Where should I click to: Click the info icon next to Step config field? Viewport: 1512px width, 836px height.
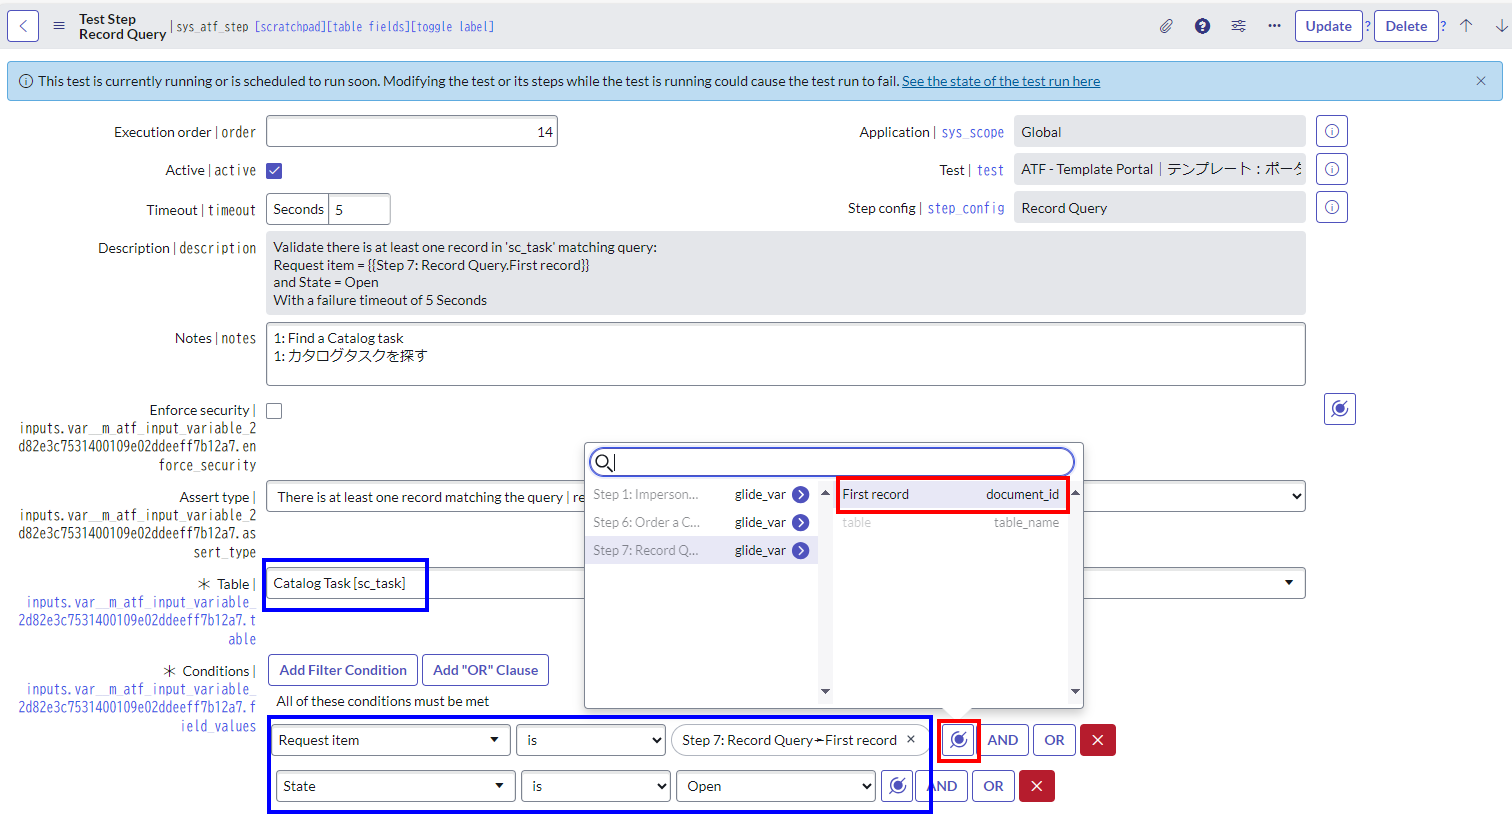click(x=1331, y=207)
